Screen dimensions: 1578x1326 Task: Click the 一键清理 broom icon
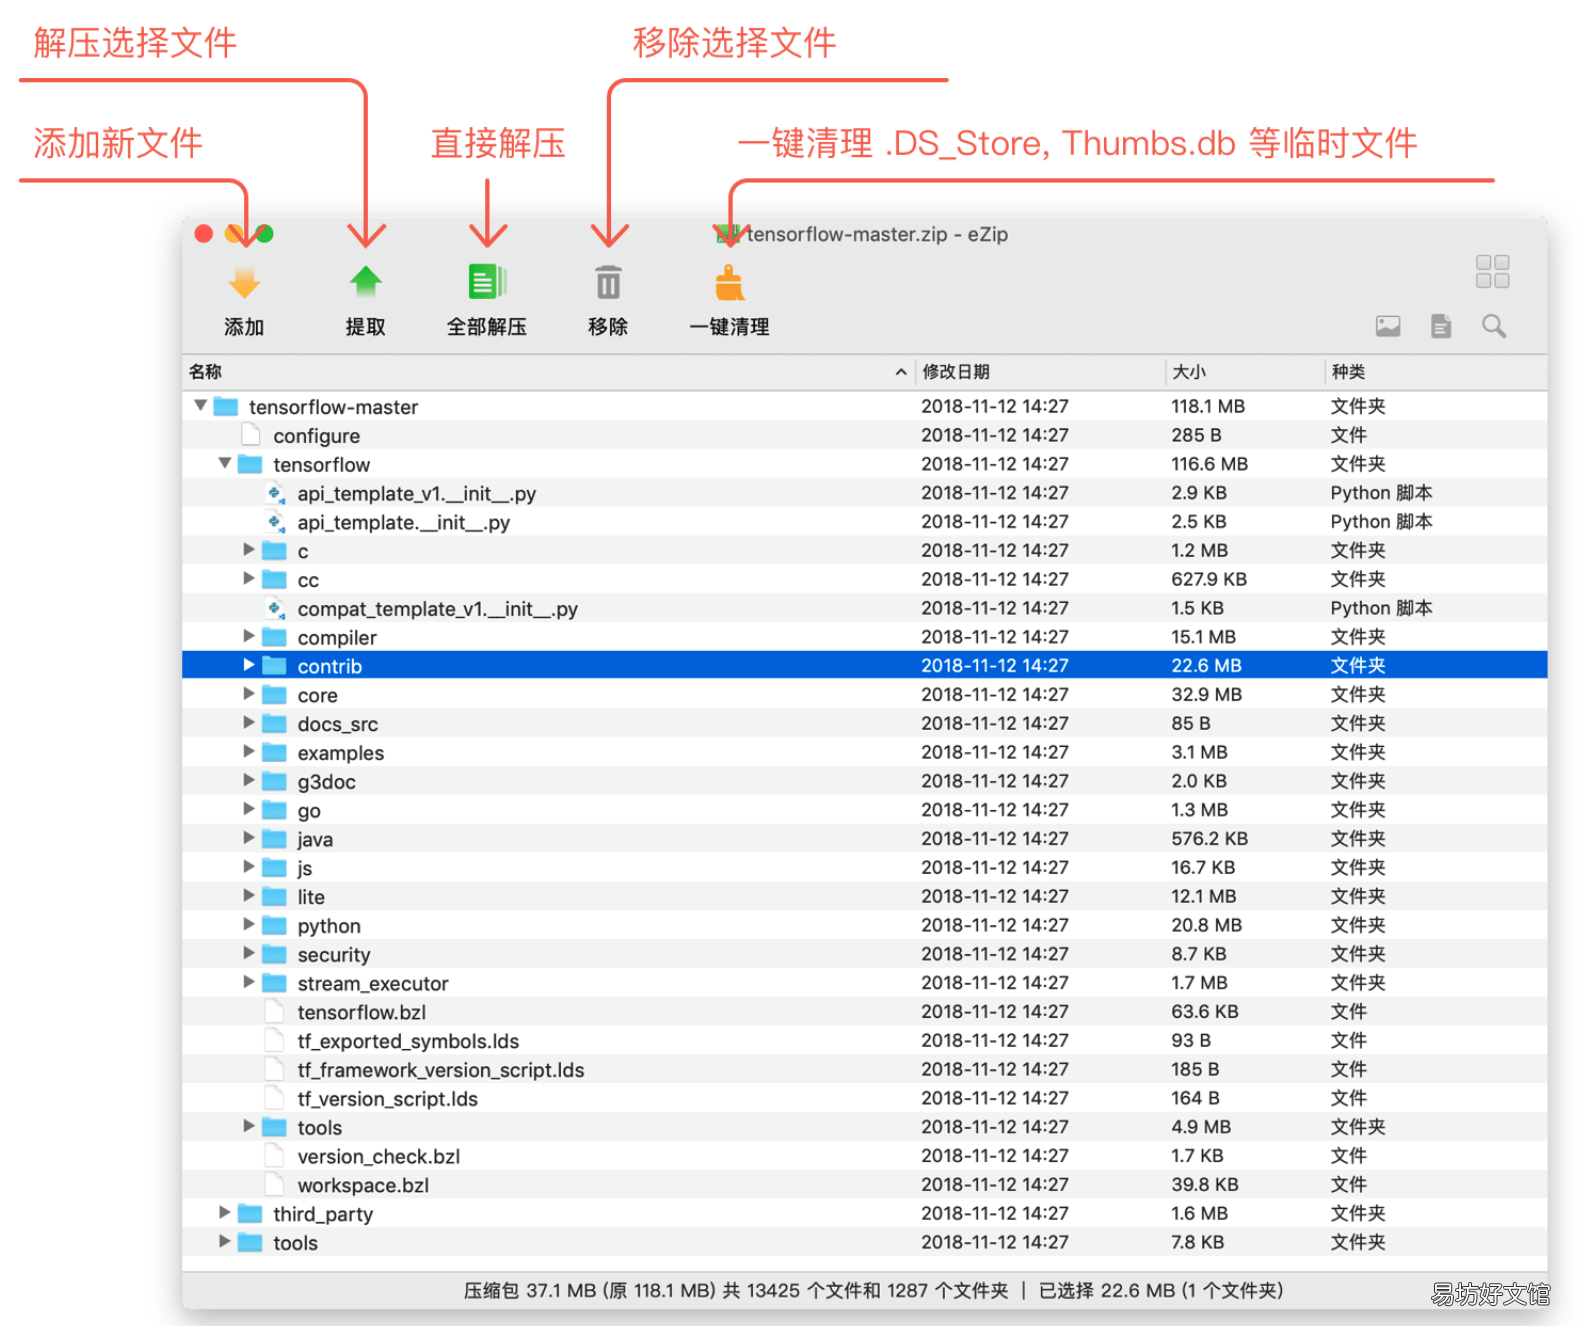tap(730, 283)
